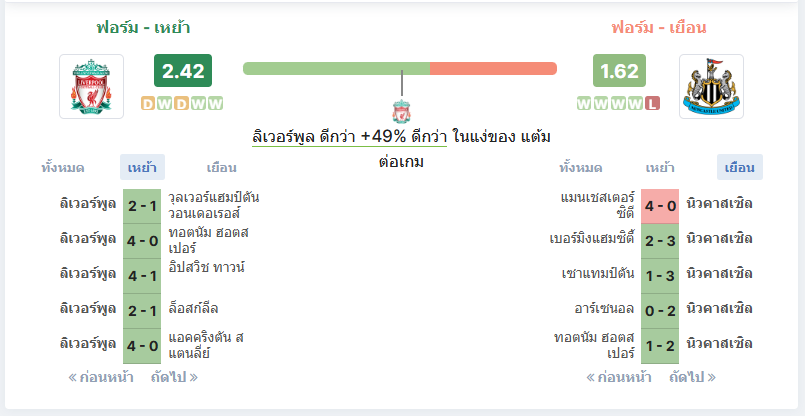The width and height of the screenshot is (805, 416).
Task: Select Newcastle's 'เหย้า' filter tab
Action: pos(660,167)
